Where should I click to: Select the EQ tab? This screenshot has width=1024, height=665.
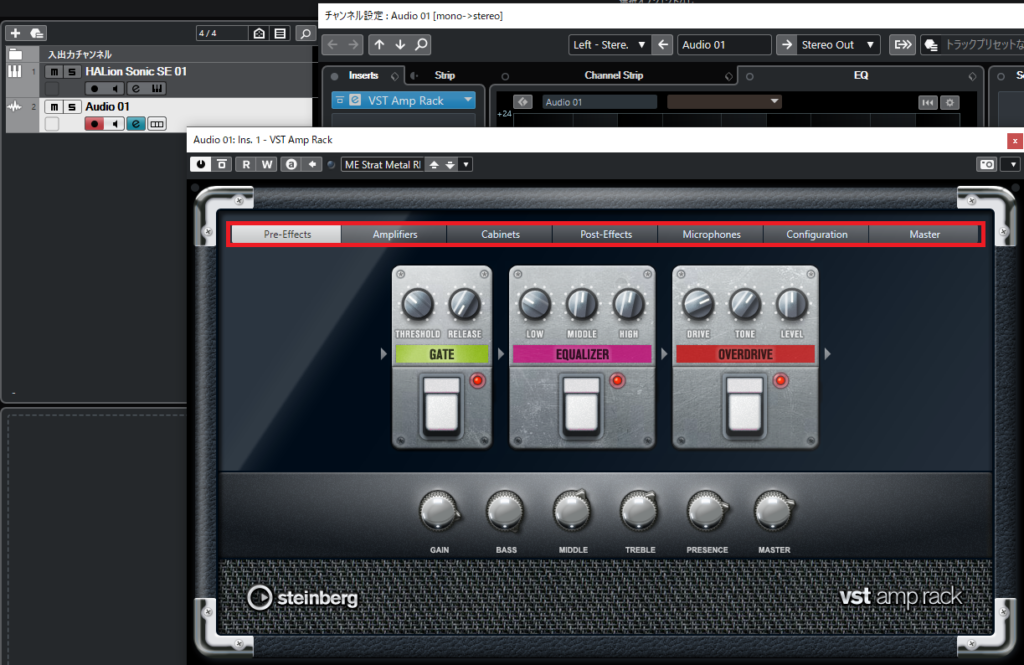[x=861, y=76]
